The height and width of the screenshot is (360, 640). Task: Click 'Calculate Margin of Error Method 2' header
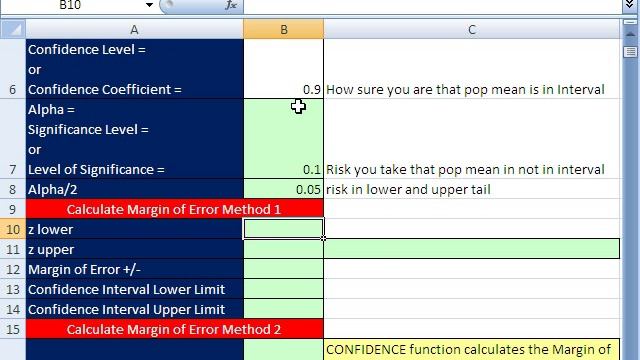[174, 329]
